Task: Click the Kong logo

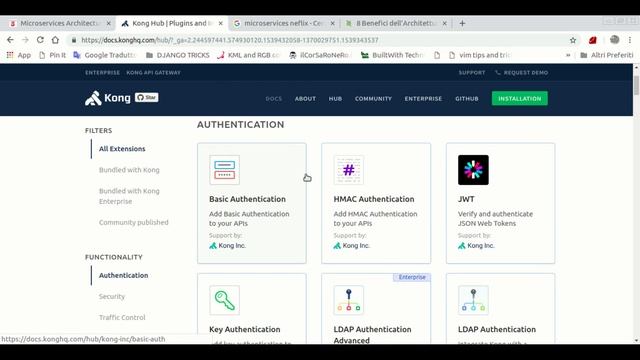Action: pos(108,98)
